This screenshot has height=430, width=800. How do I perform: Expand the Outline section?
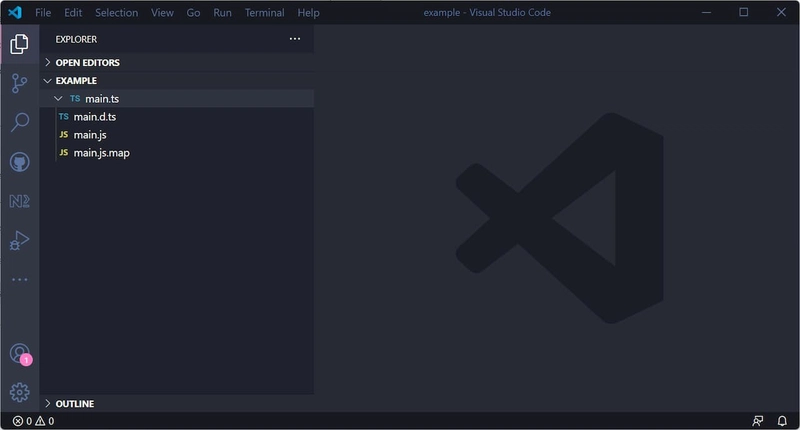click(177, 403)
